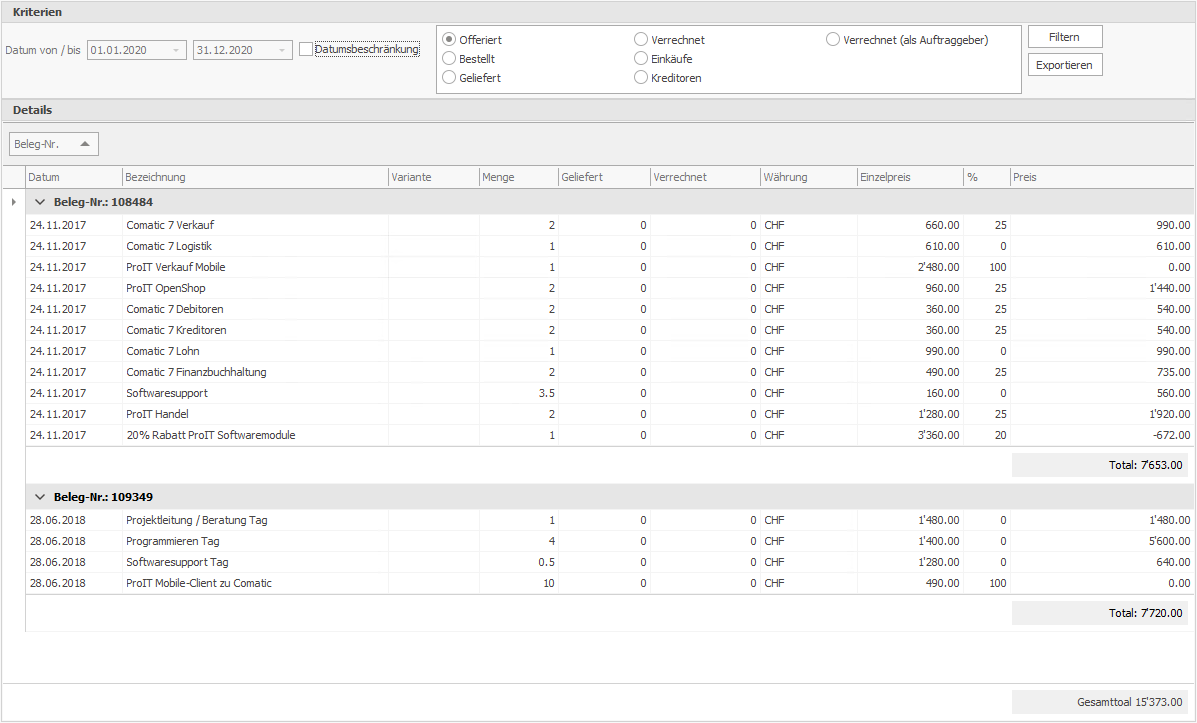Choose the Einkäufe radio option
This screenshot has width=1197, height=723.
(642, 59)
